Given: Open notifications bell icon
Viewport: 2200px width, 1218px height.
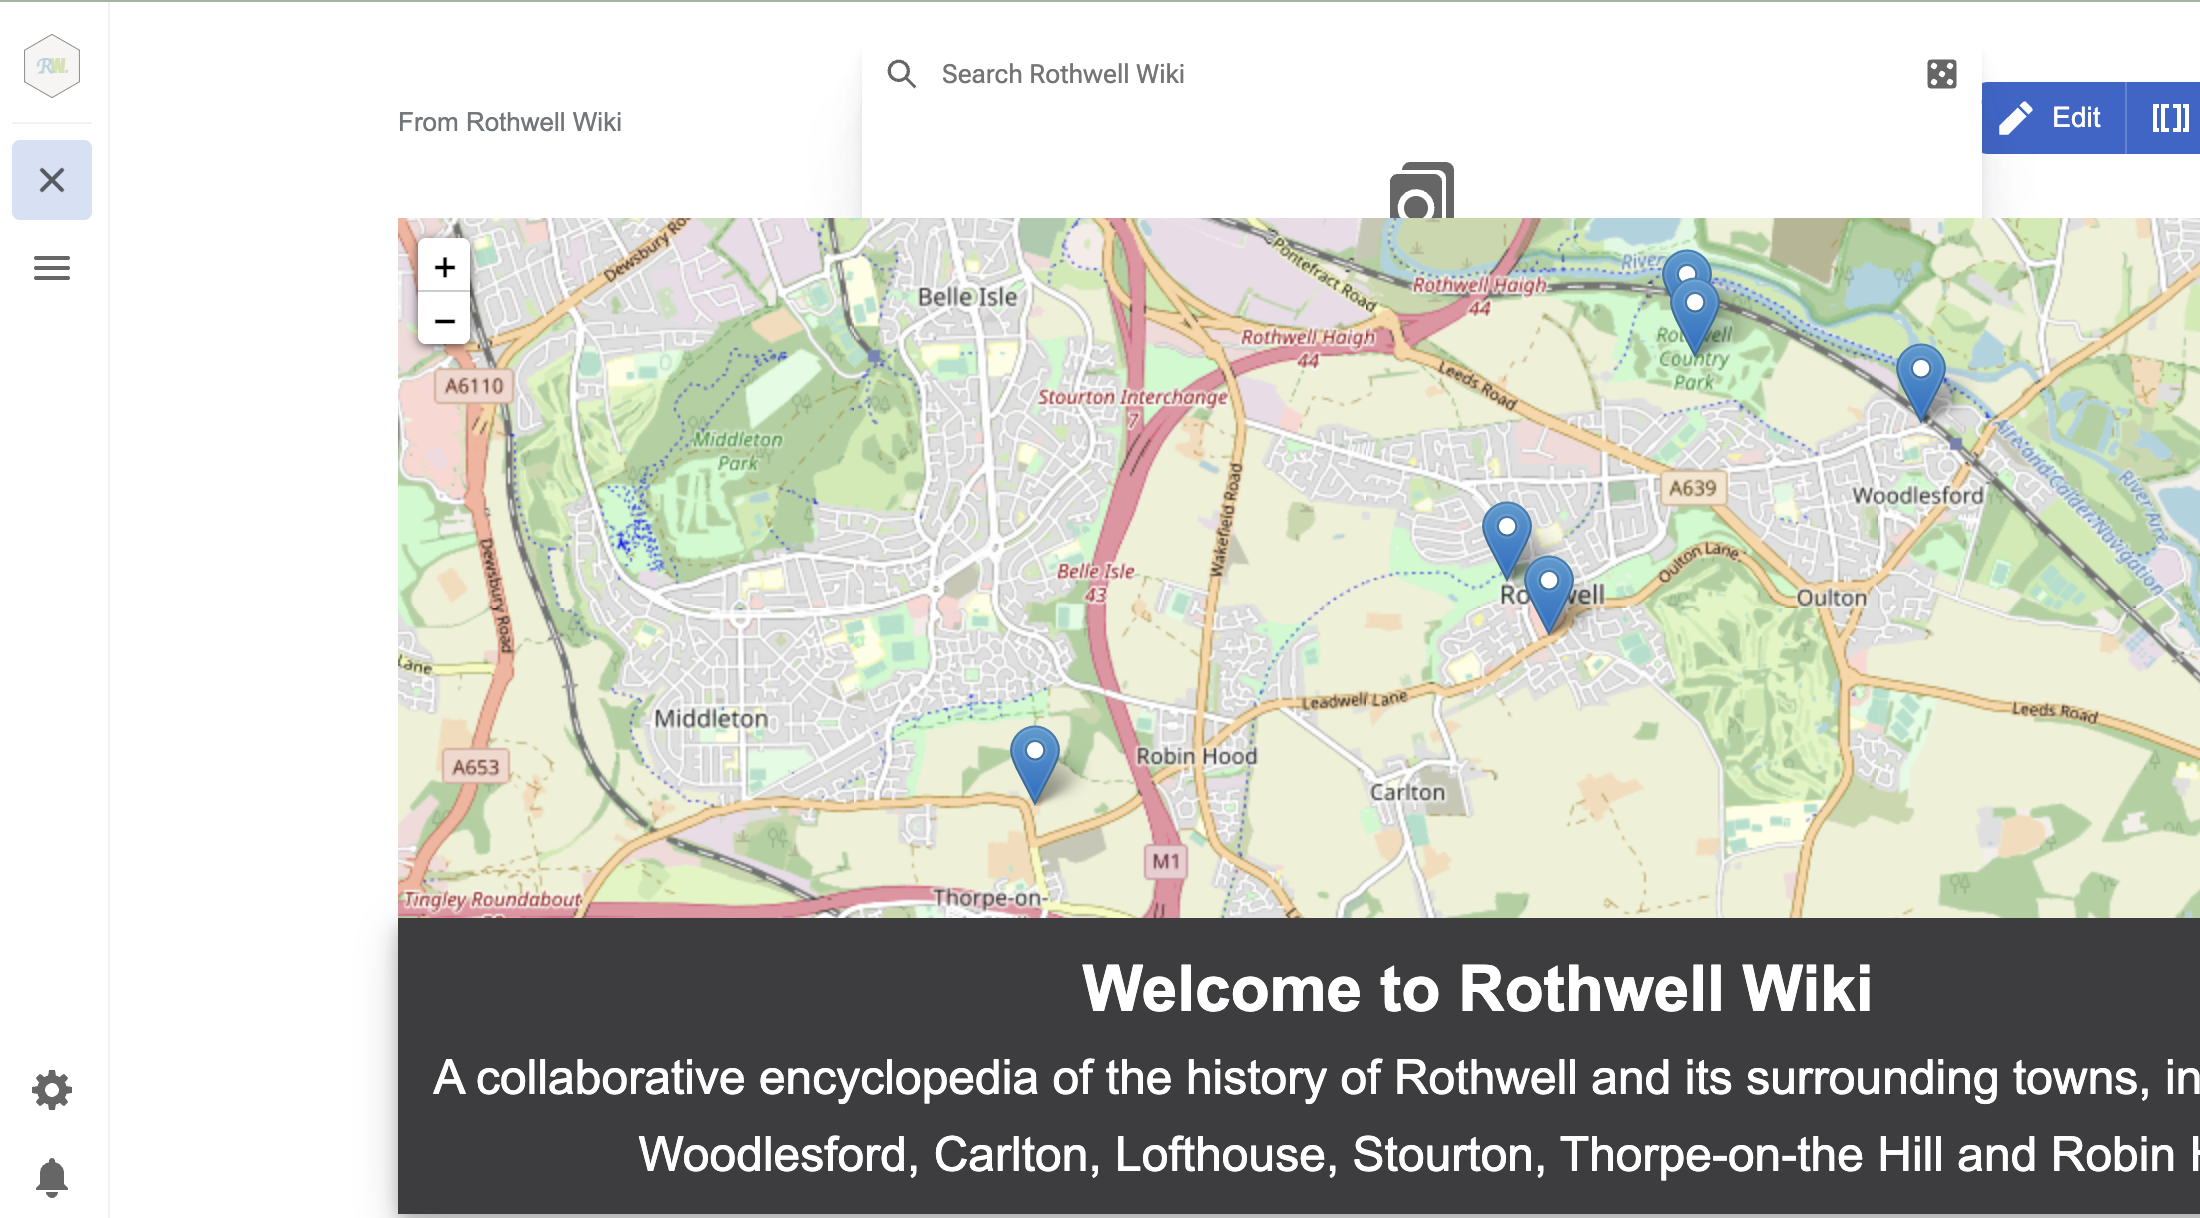Looking at the screenshot, I should point(52,1177).
